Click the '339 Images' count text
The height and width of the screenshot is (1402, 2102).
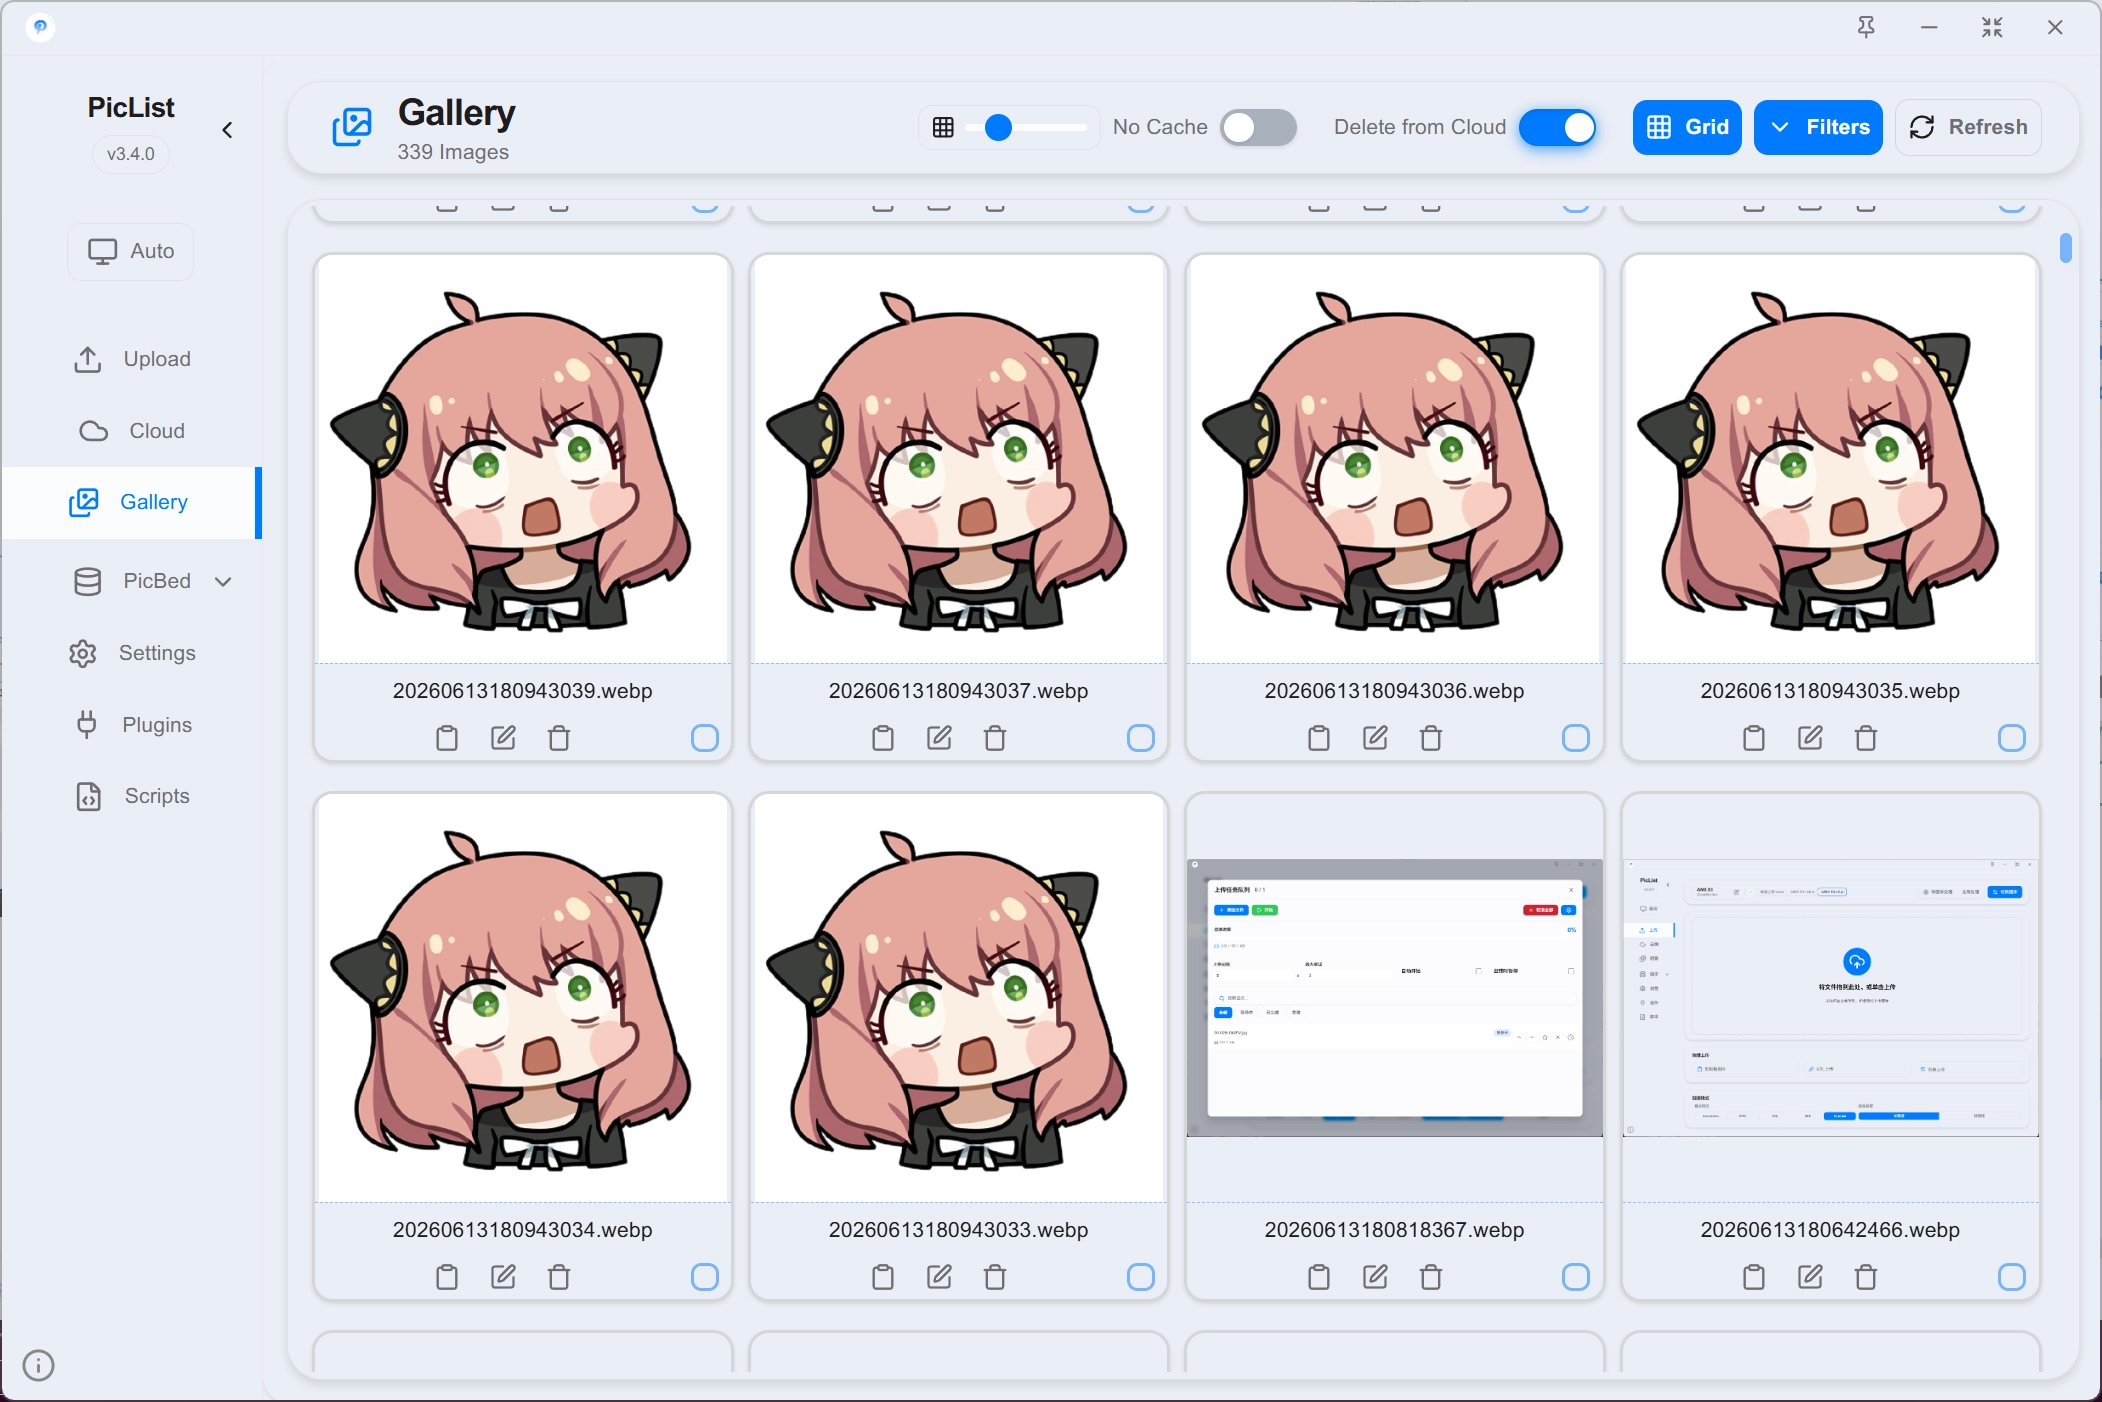click(453, 152)
